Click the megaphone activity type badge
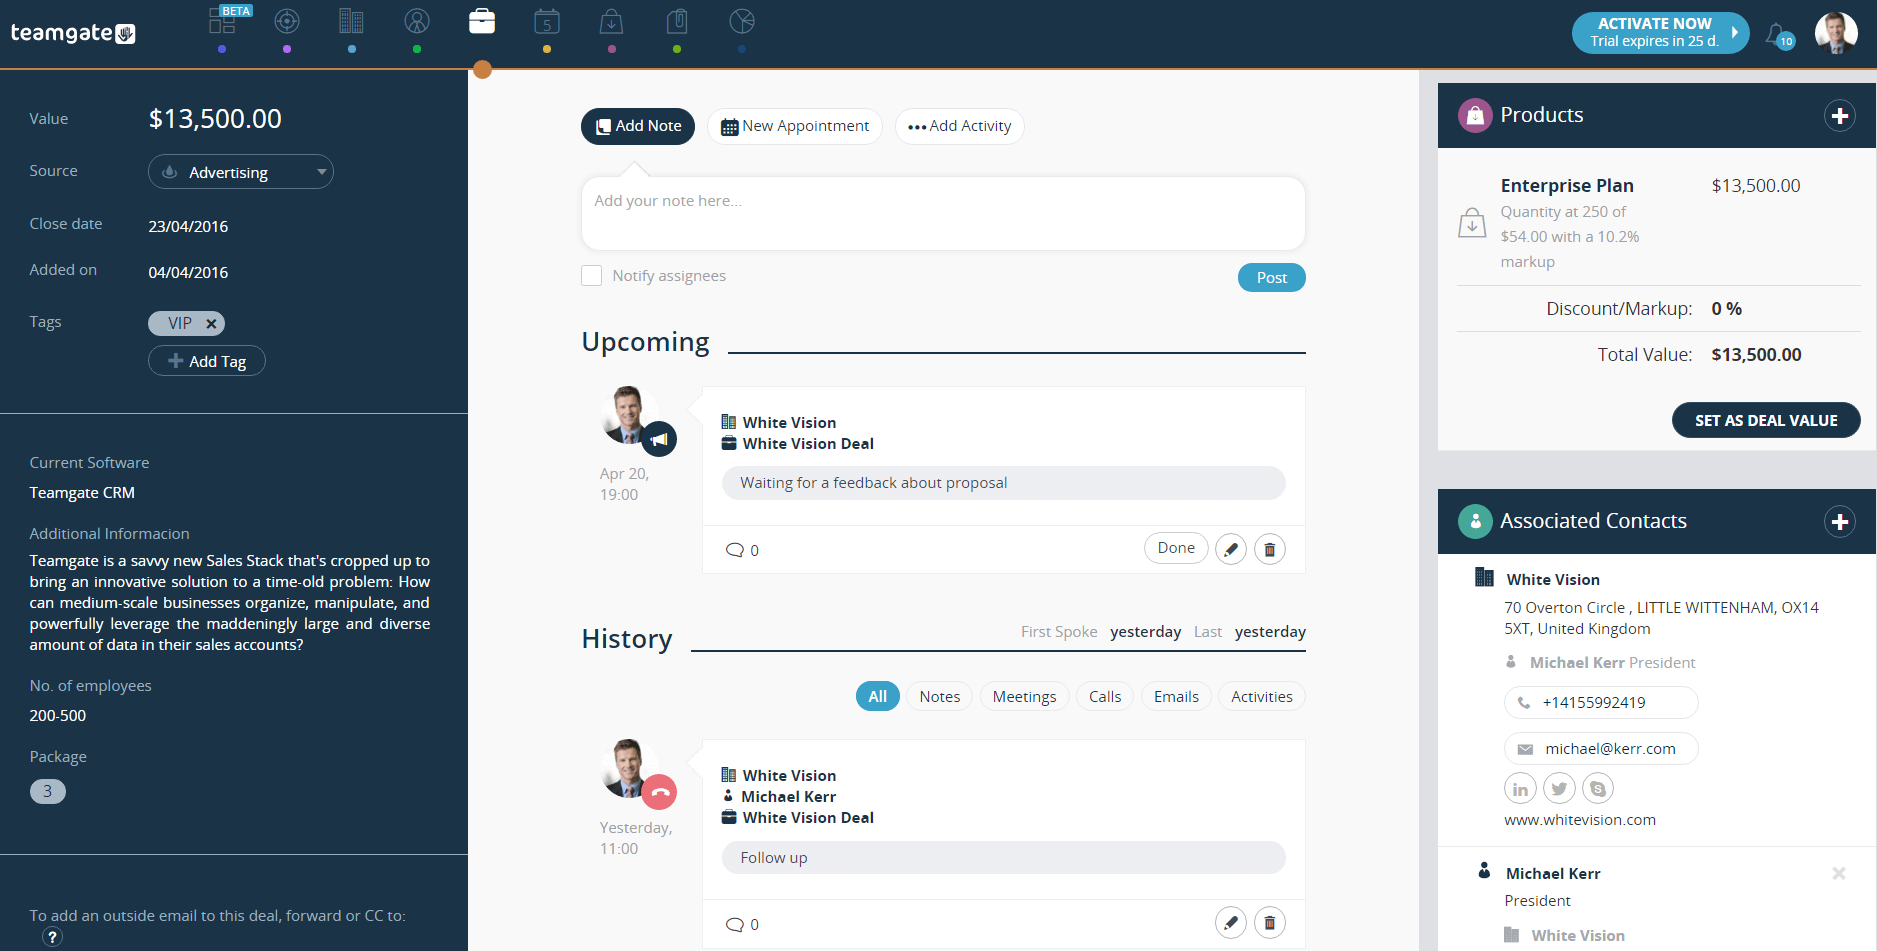This screenshot has height=951, width=1877. (659, 439)
